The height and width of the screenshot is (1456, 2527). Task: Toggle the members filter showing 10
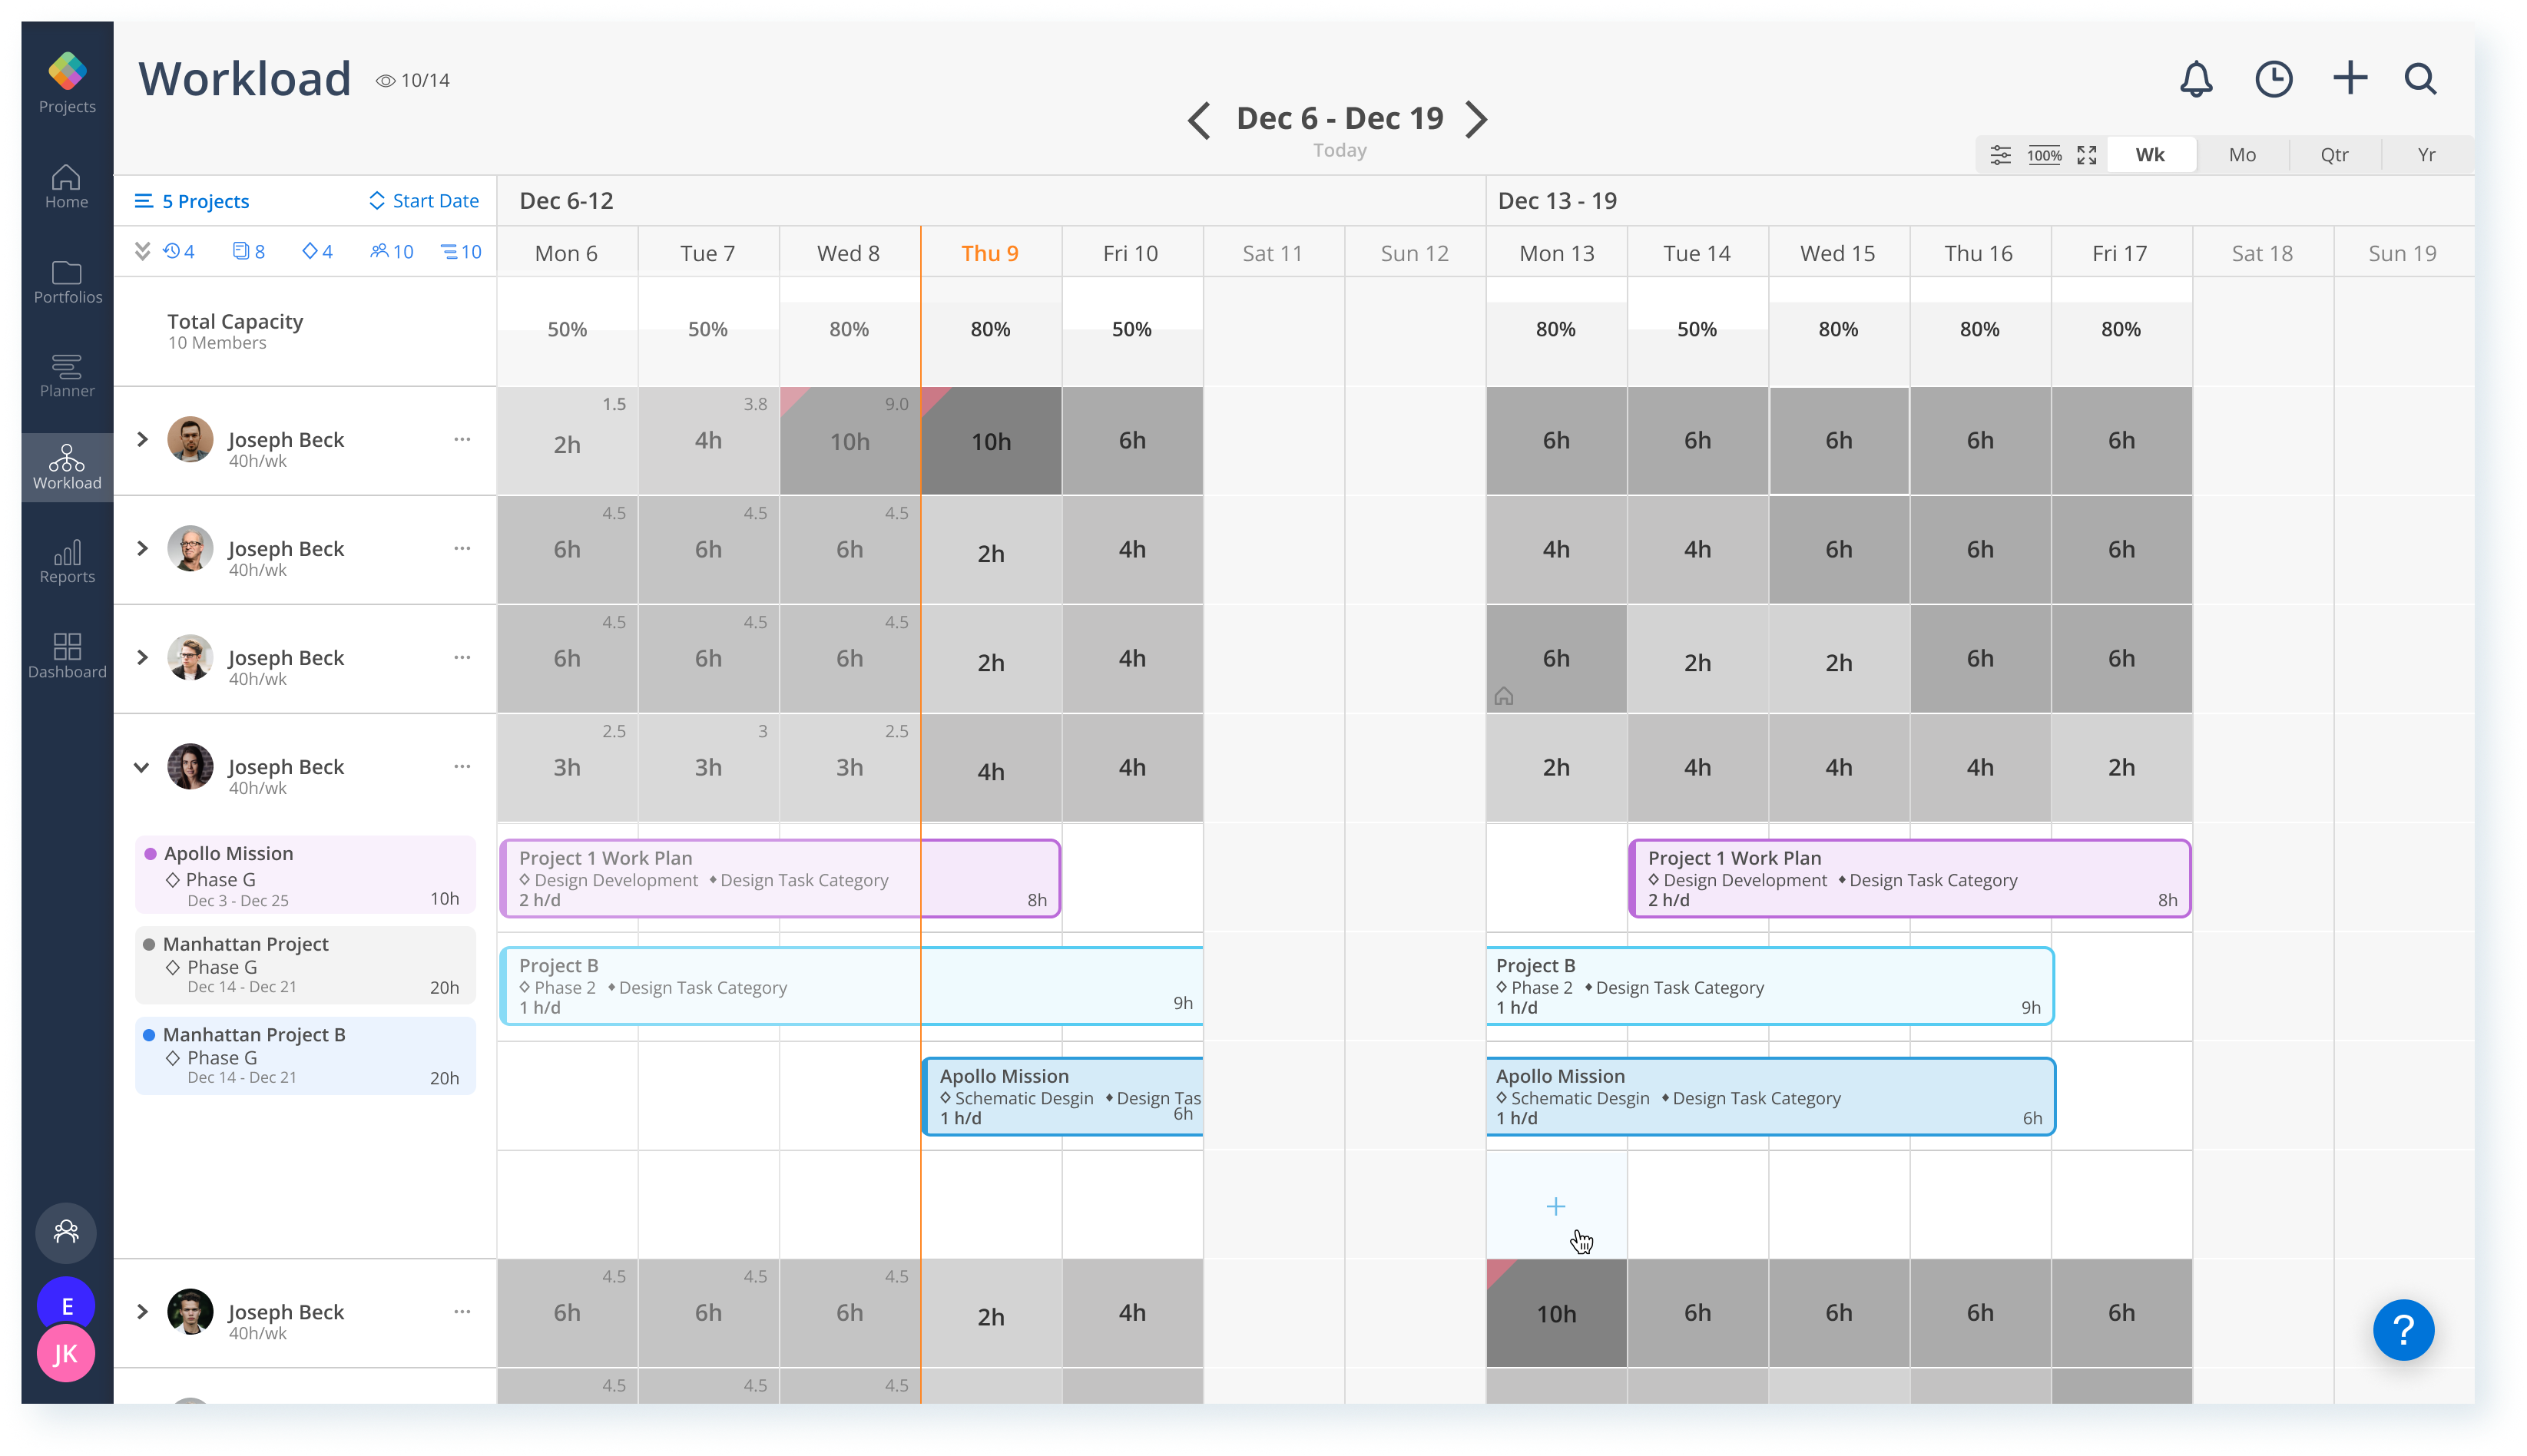pyautogui.click(x=391, y=252)
